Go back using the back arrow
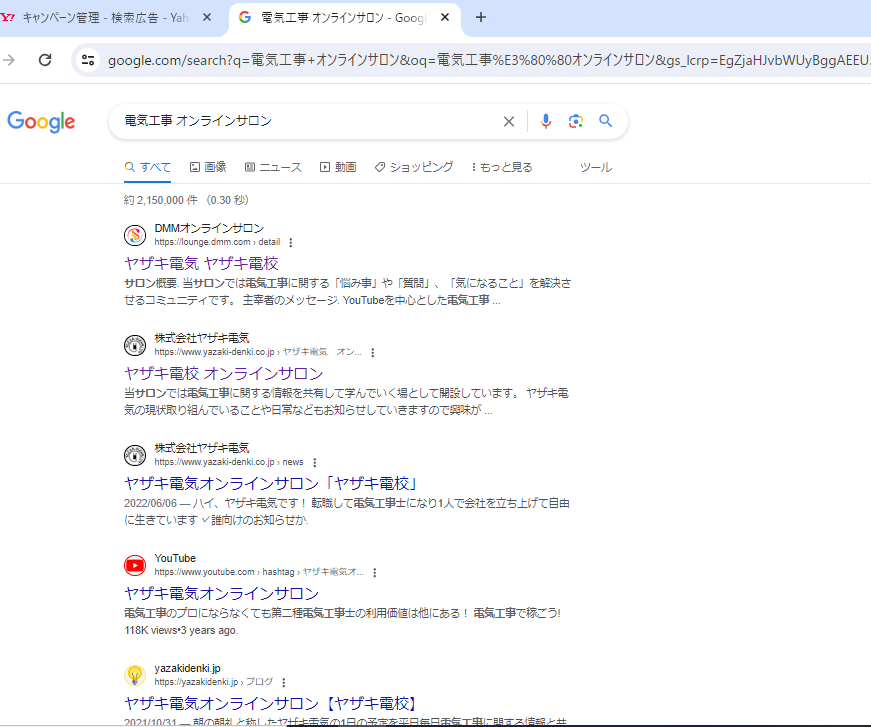This screenshot has height=727, width=871. pos(10,60)
